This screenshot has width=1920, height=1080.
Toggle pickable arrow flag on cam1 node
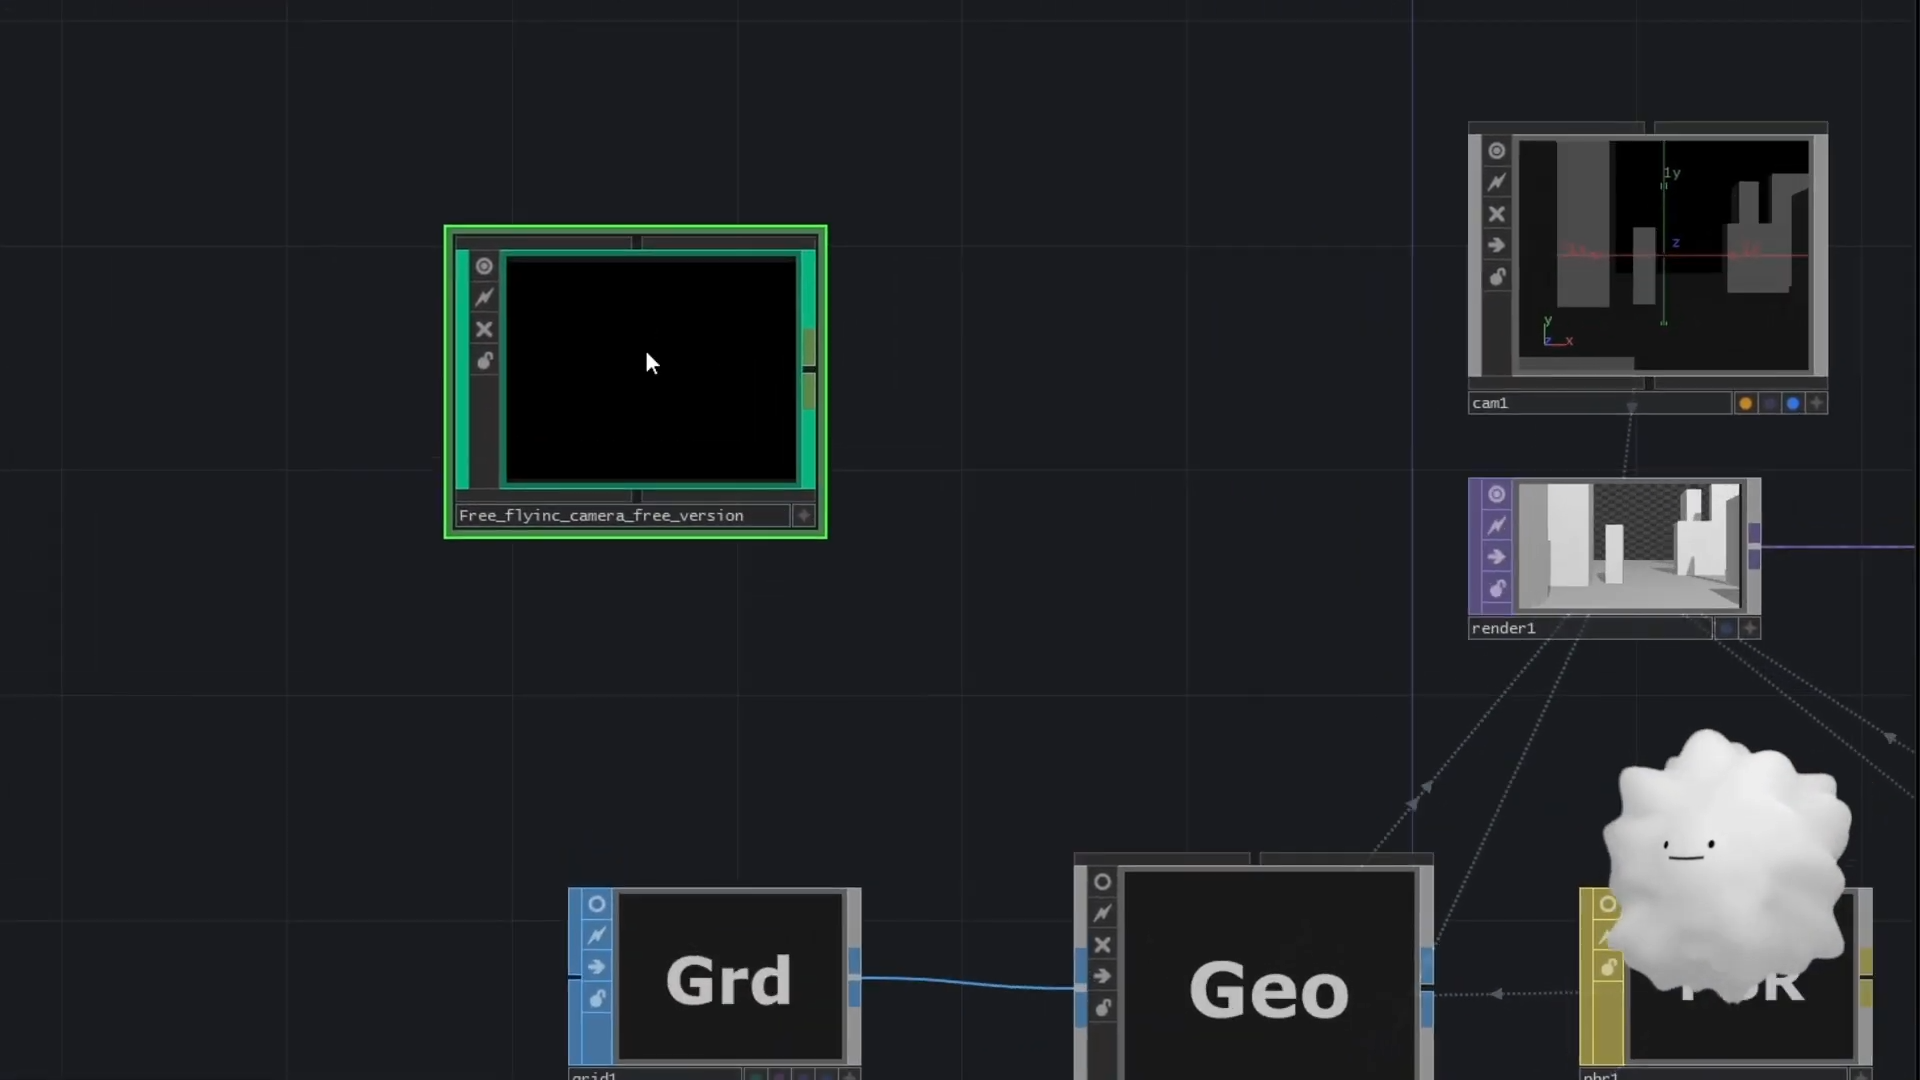1497,245
